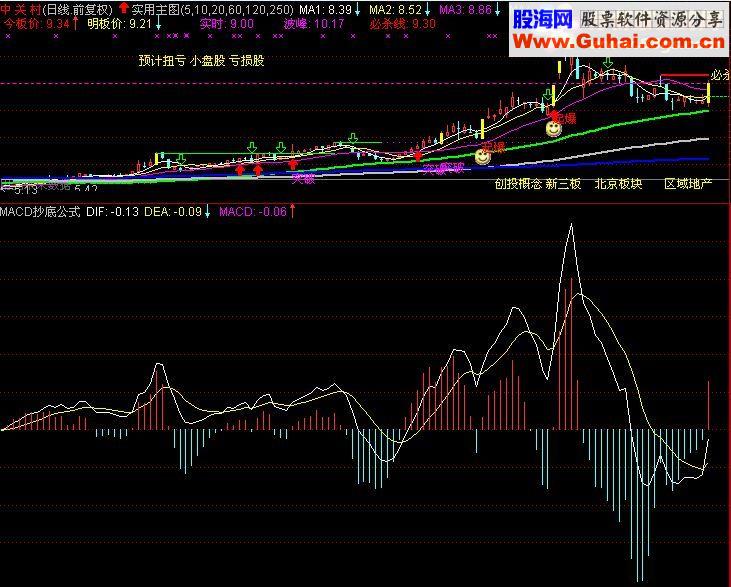Screen dimensions: 731x587
Task: Click the 区域地产 sector tag
Action: 688,184
